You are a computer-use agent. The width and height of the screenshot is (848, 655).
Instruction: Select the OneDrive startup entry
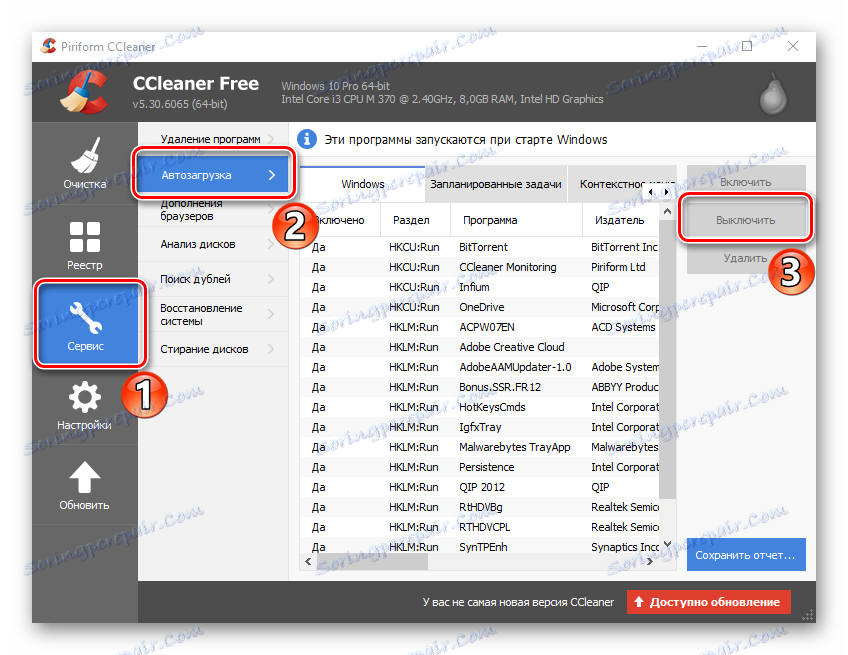pos(480,307)
